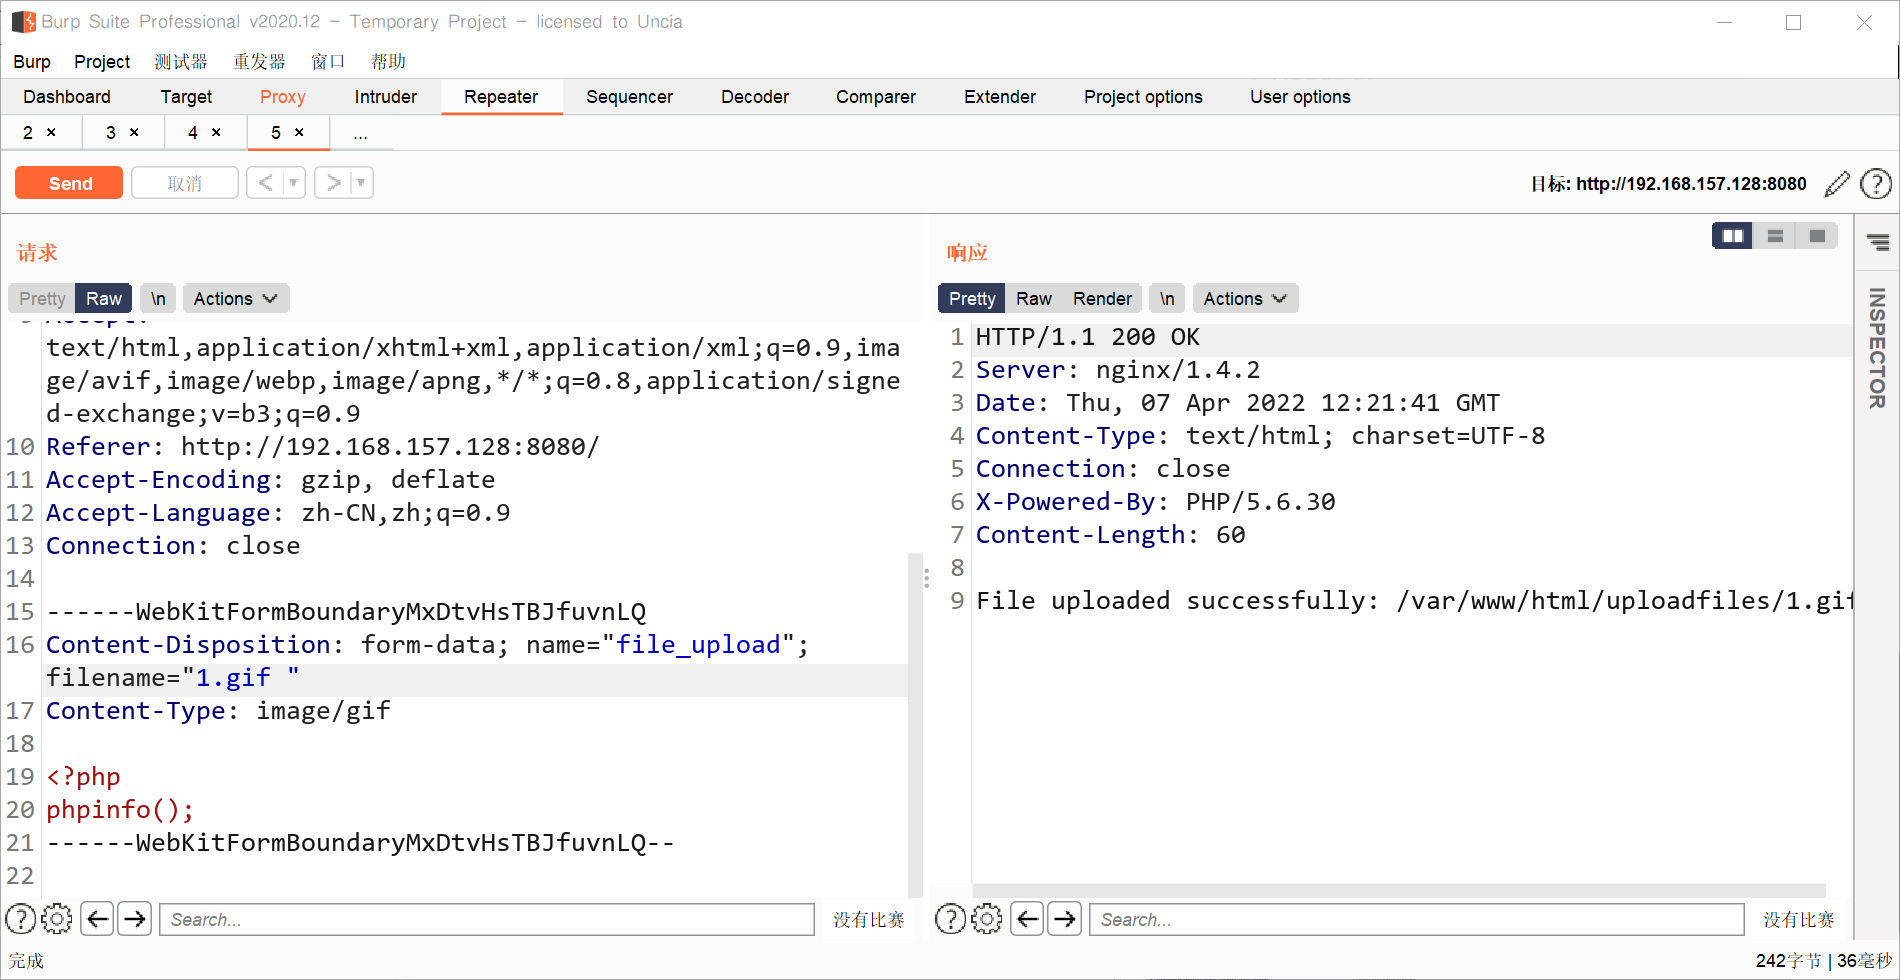Expand the history forward dropdown arrow

point(362,182)
